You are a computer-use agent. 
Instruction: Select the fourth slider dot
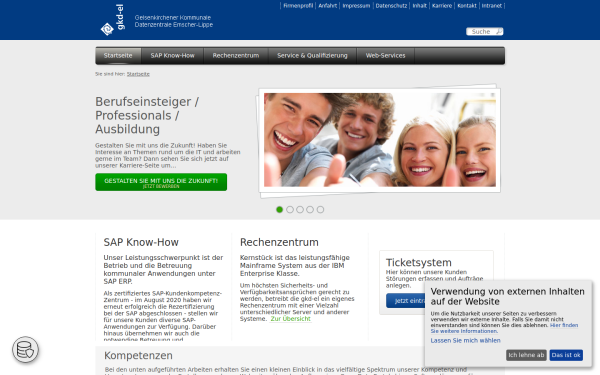point(310,209)
